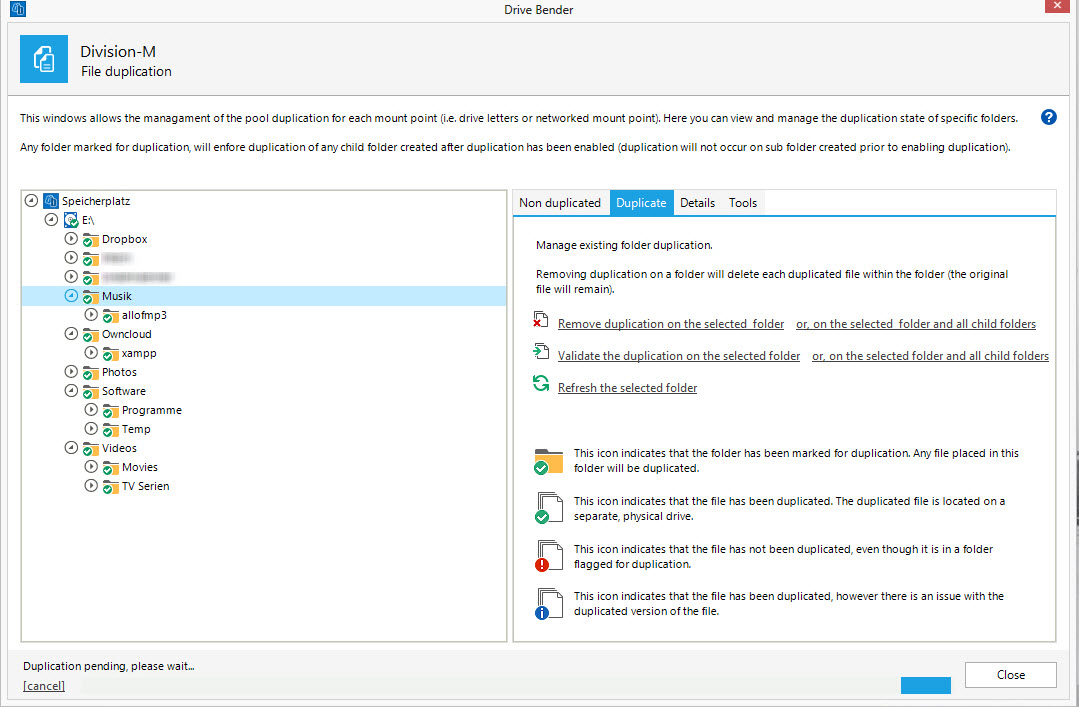Click the legend blue info duplicated-issue icon

(548, 603)
